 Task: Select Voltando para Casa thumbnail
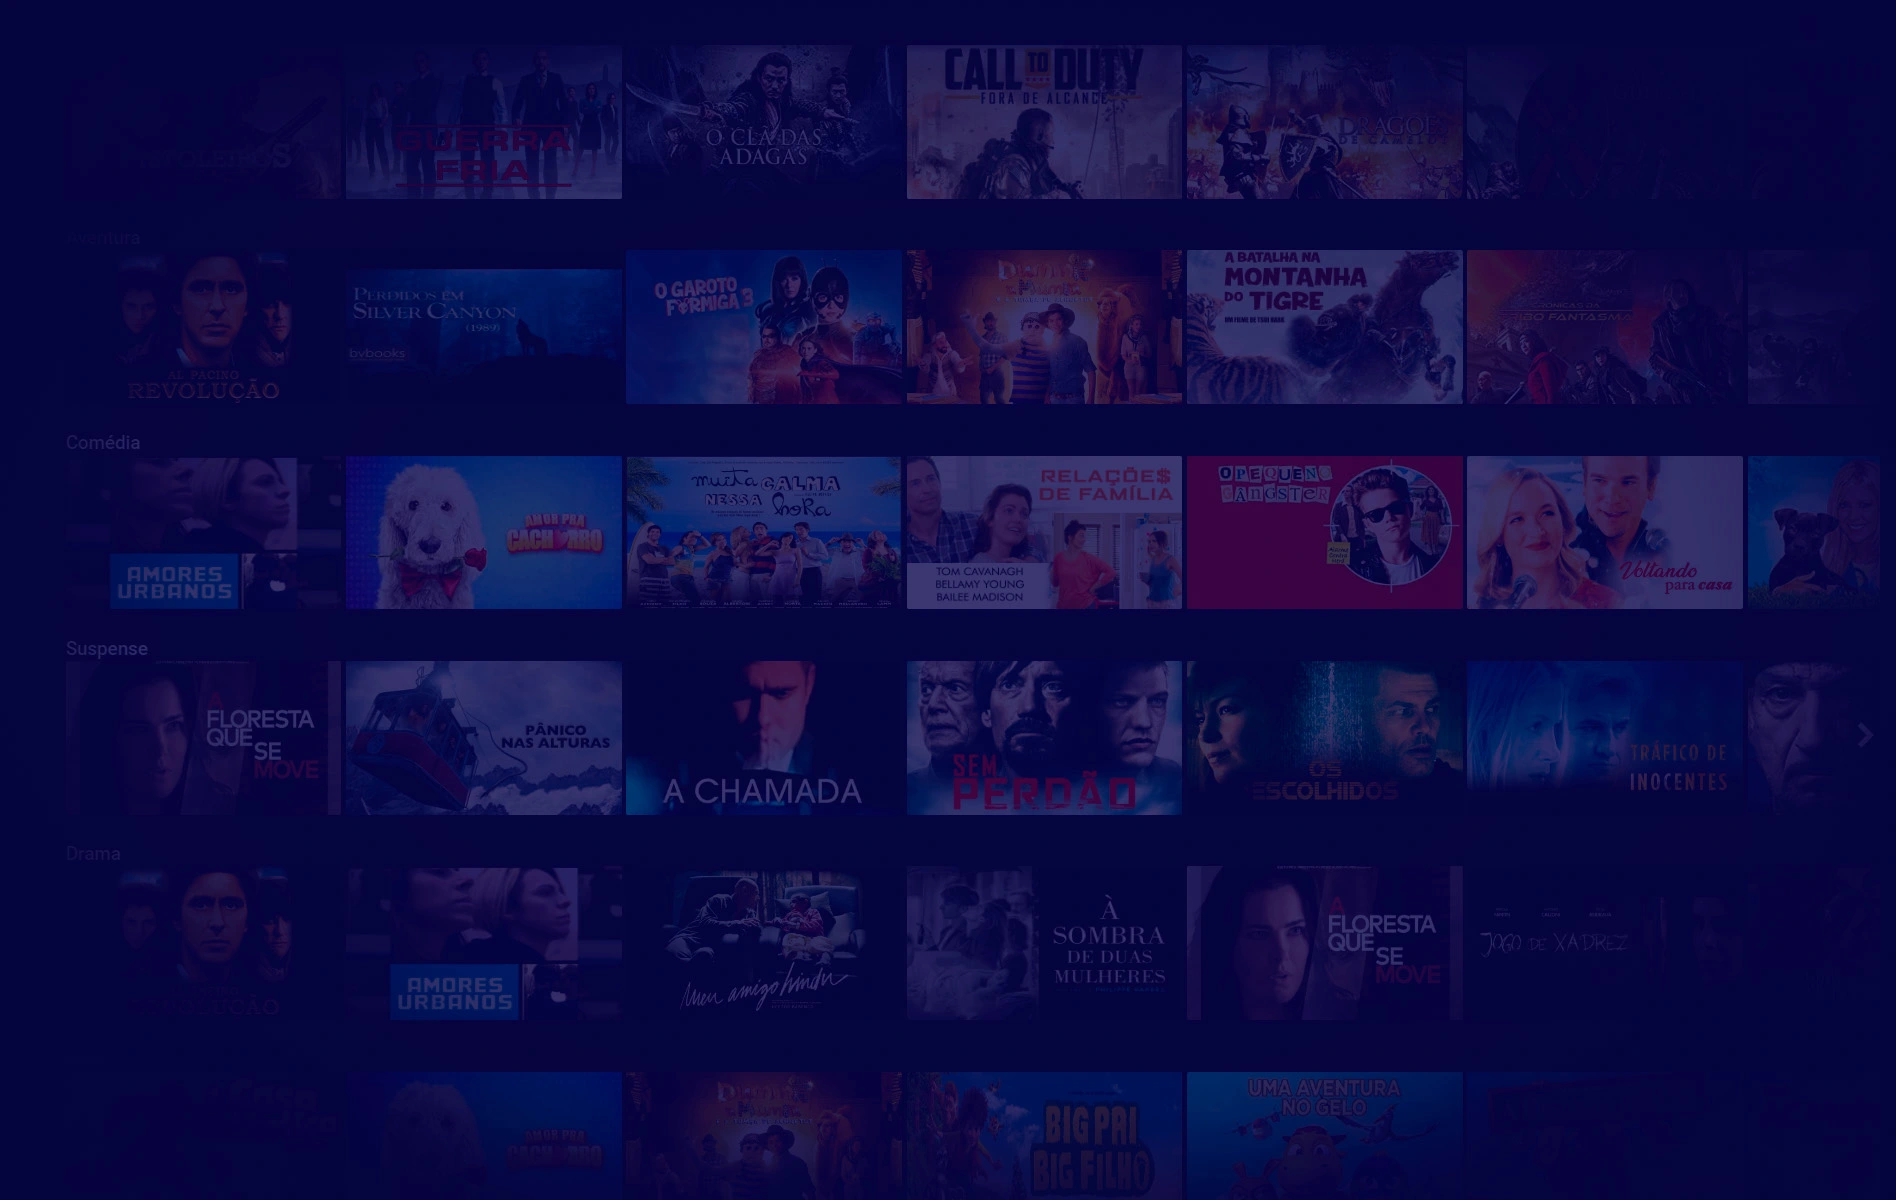point(1605,533)
